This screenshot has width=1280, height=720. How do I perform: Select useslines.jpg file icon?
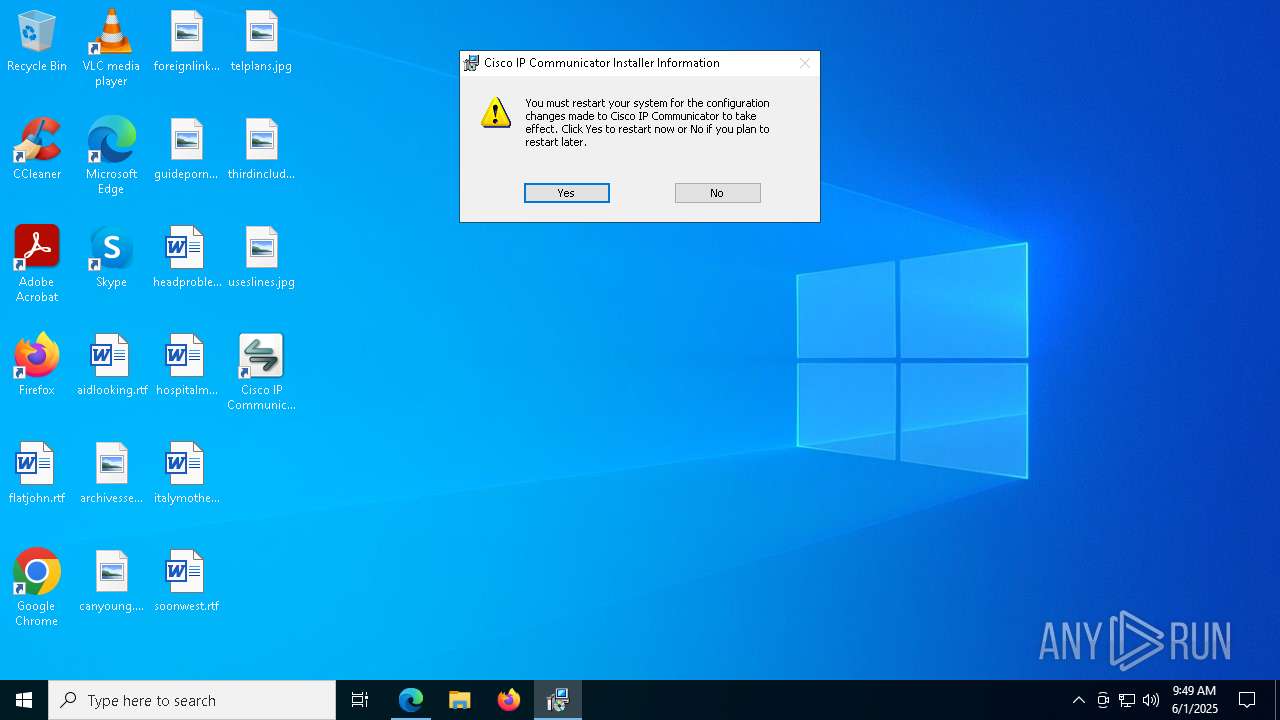261,258
